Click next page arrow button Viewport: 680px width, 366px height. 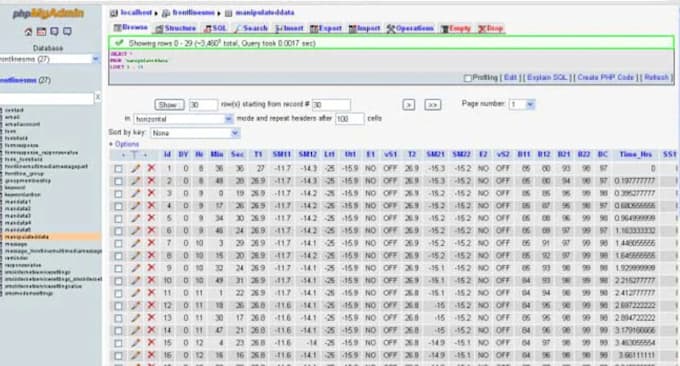(x=409, y=105)
